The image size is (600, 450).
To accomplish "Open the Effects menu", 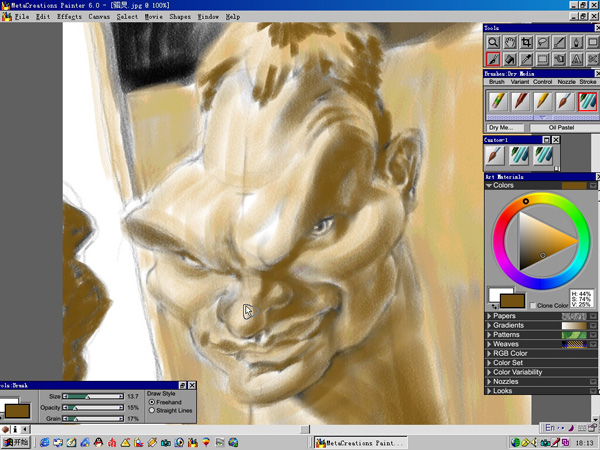I will coord(69,17).
